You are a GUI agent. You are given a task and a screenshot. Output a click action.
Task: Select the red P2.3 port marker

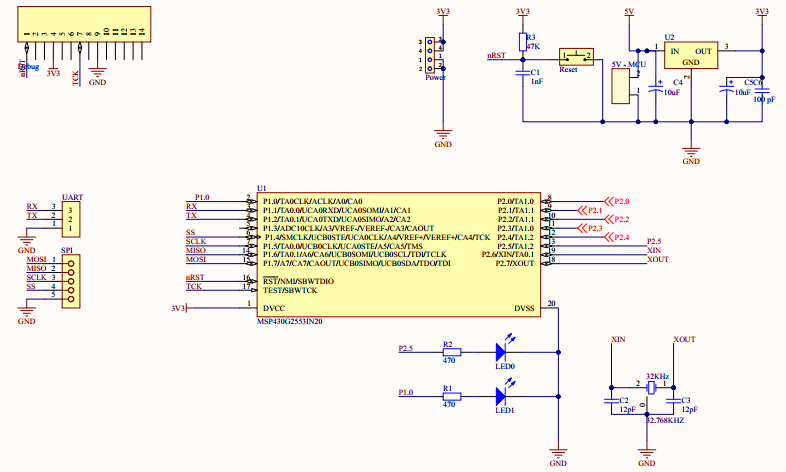point(590,228)
